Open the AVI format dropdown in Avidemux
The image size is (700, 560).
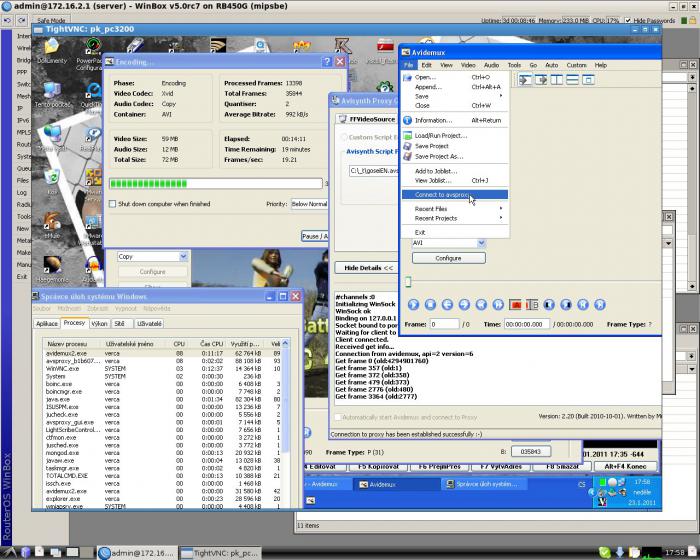click(x=481, y=243)
